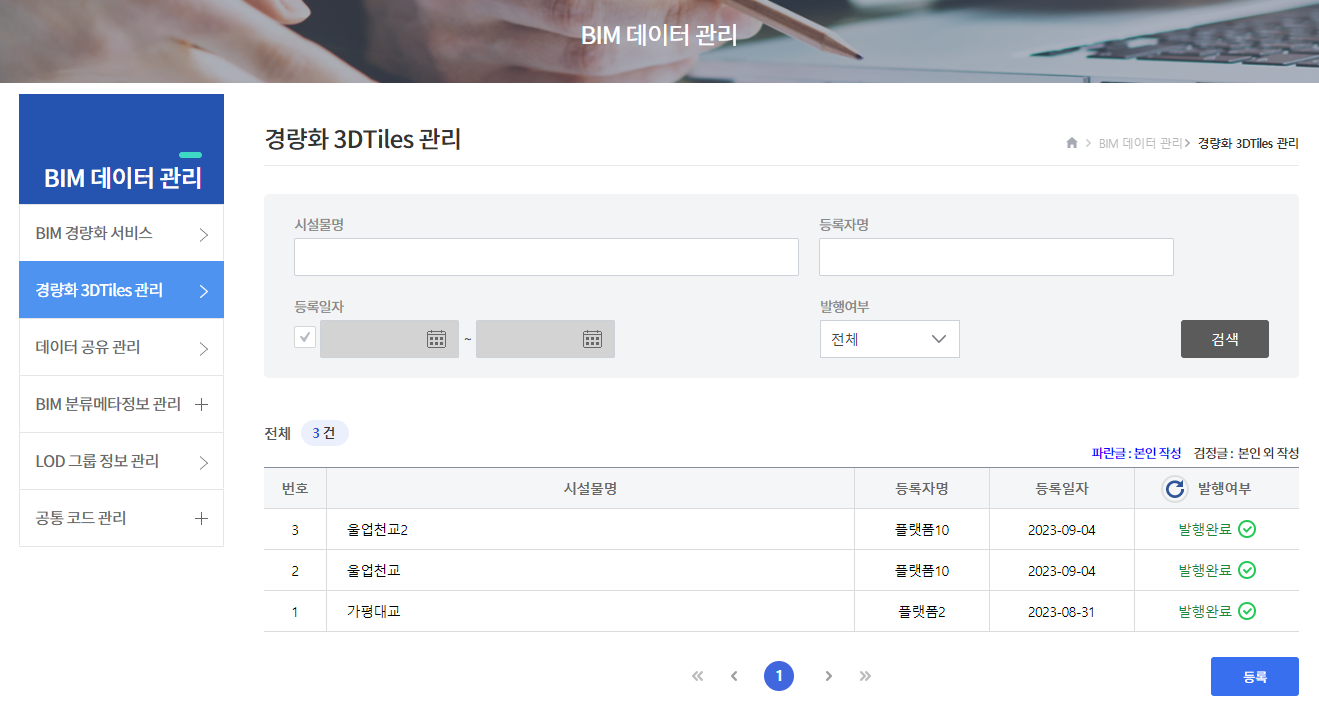Click the green 발행완료 check icon for 울업천교2

[x=1247, y=528]
